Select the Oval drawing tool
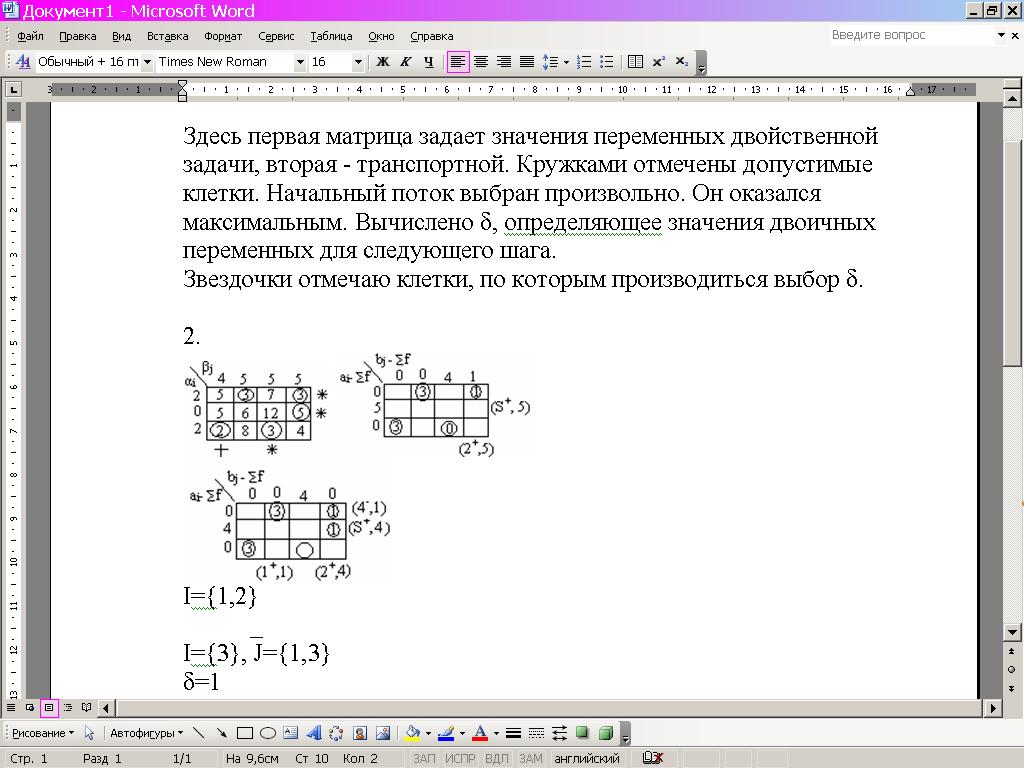The image size is (1024, 768). [267, 733]
